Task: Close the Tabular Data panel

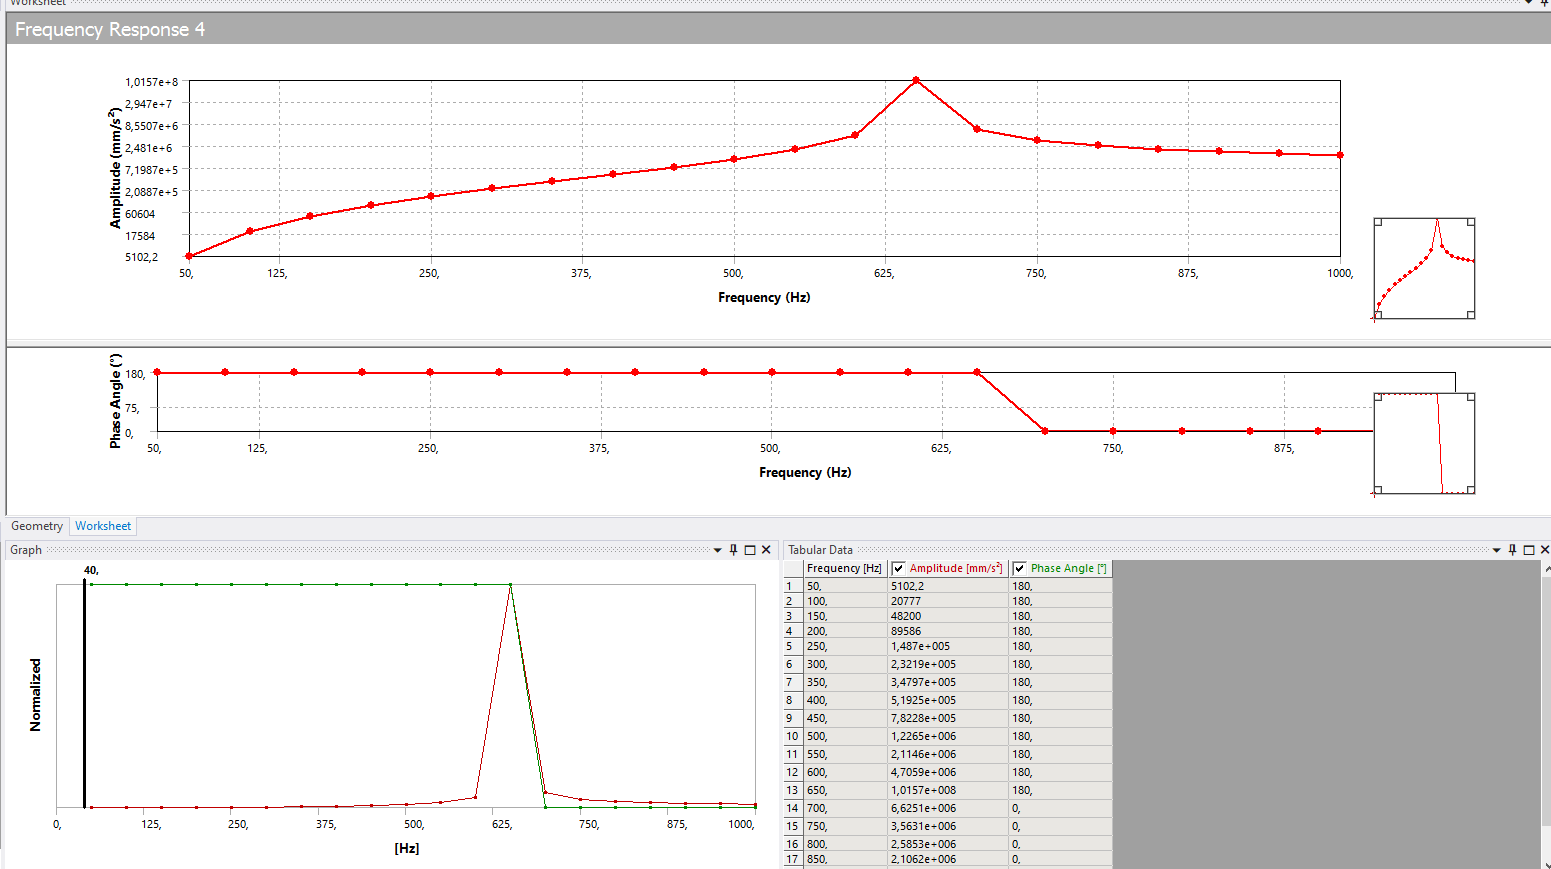Action: (x=1544, y=550)
